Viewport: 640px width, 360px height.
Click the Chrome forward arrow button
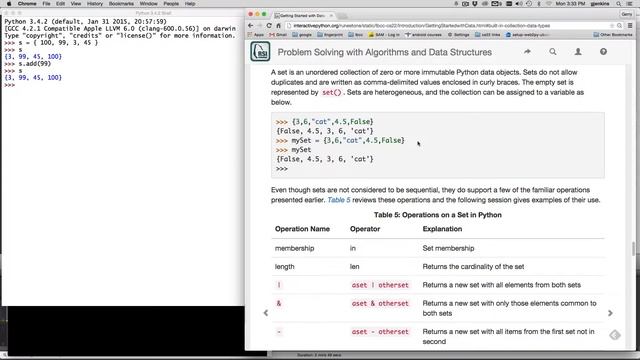point(260,25)
